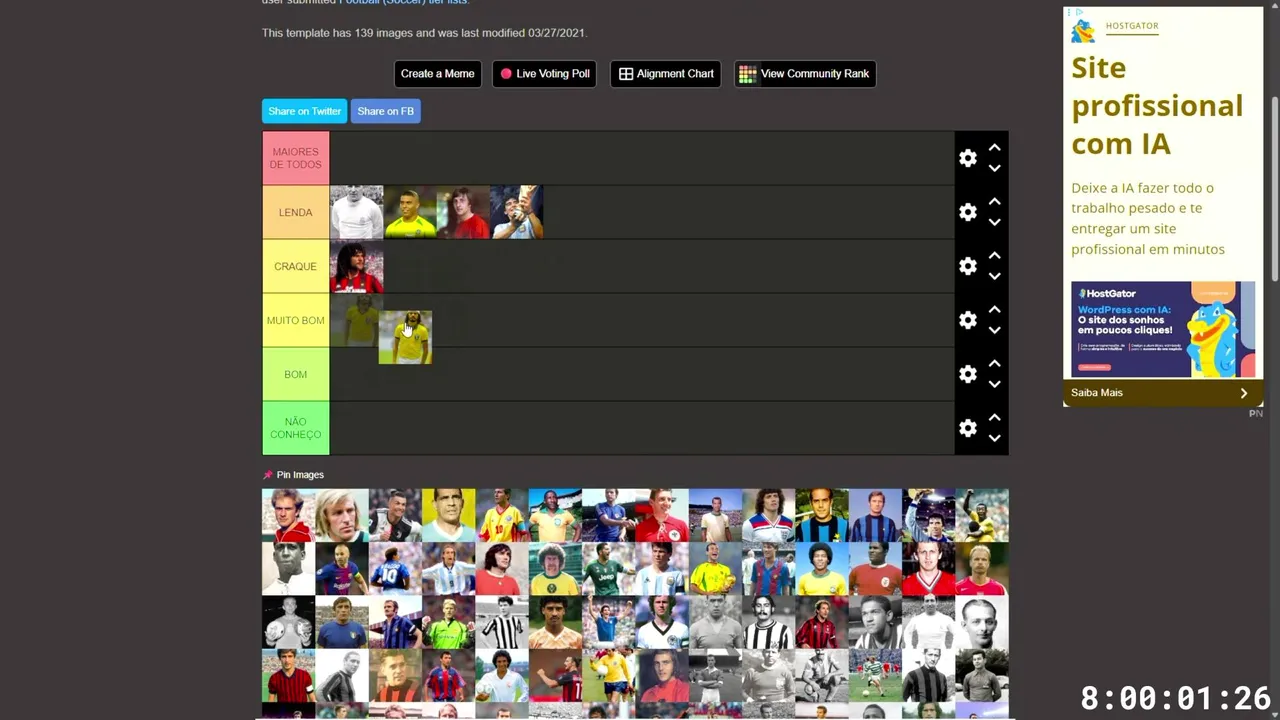The width and height of the screenshot is (1280, 720).
Task: Move BOM row down arrow
Action: pyautogui.click(x=994, y=384)
